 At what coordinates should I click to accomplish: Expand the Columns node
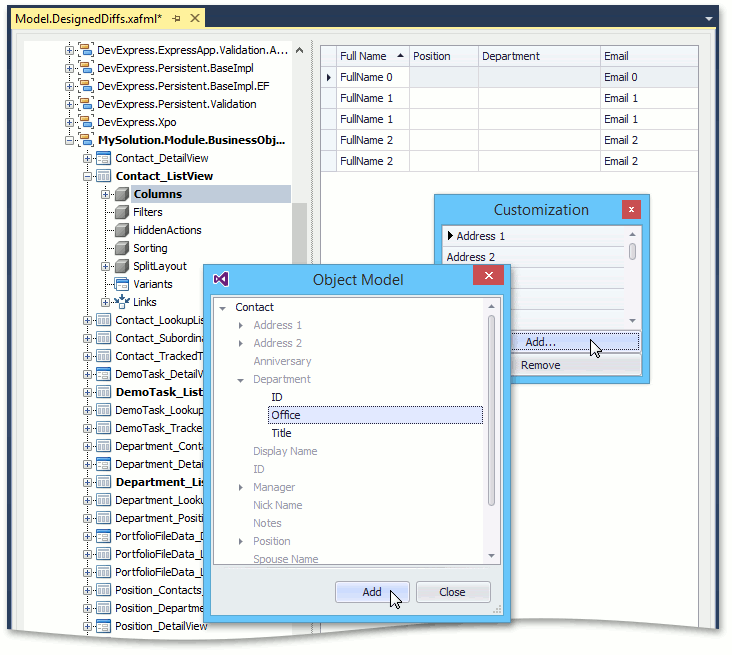(x=106, y=194)
